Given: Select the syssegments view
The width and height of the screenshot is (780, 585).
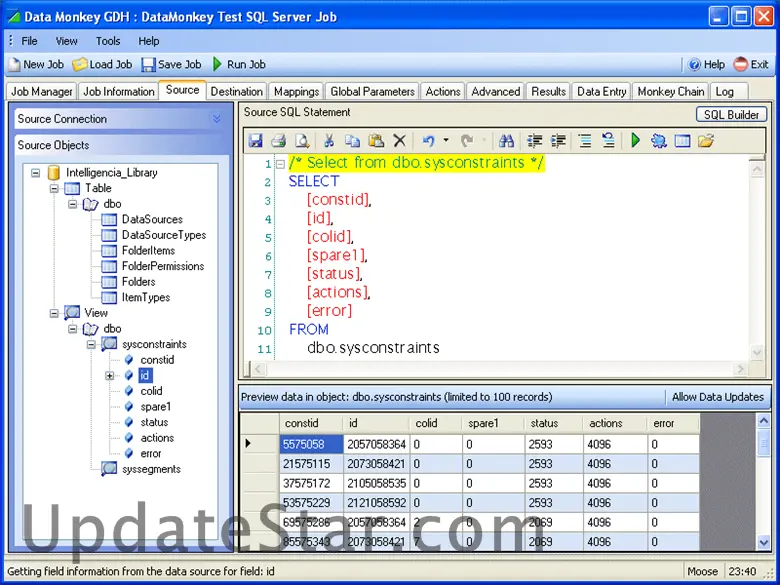Looking at the screenshot, I should click(151, 469).
